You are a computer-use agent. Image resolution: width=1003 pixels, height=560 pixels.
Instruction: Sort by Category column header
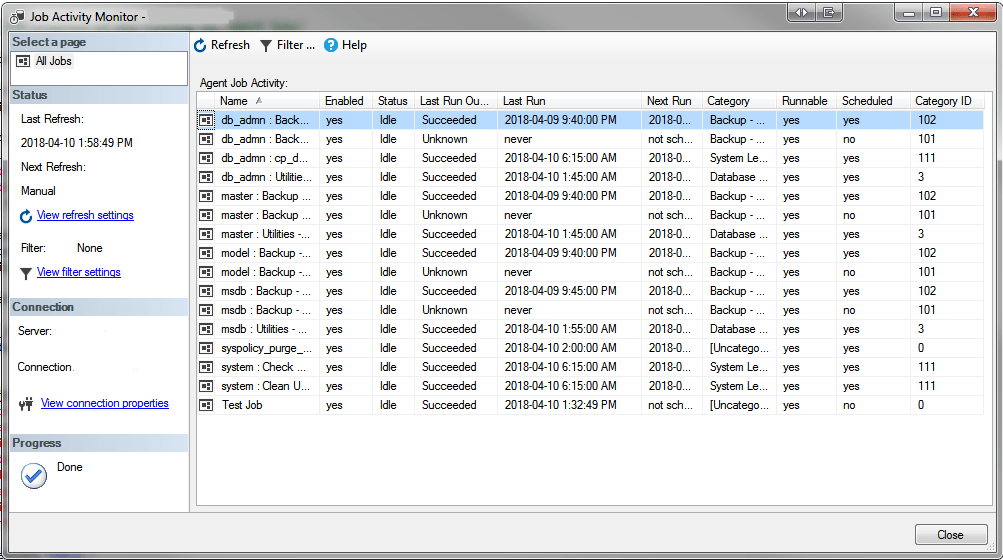pyautogui.click(x=739, y=101)
